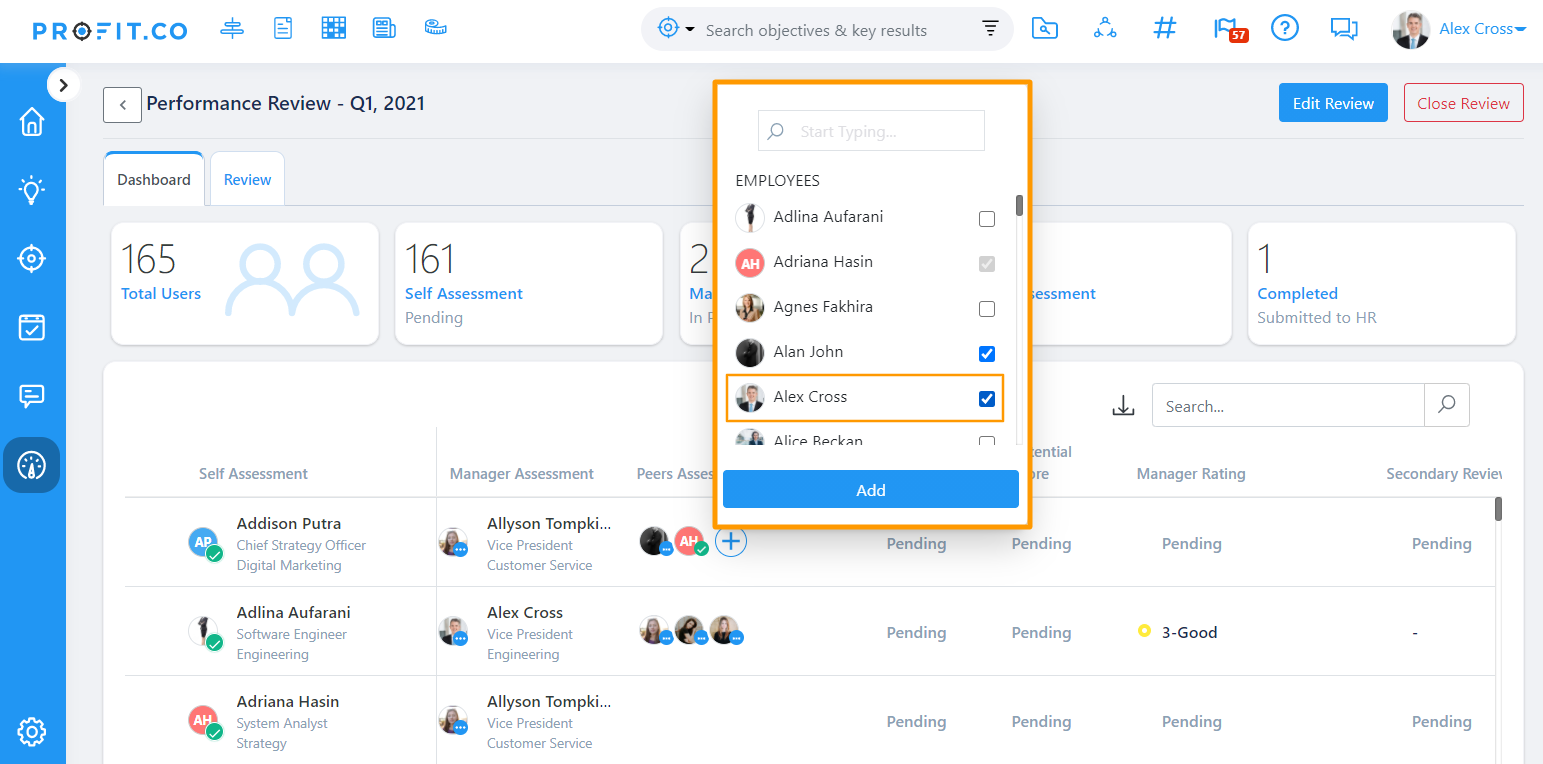Click the profile photo in the top-right header
Image resolution: width=1543 pixels, height=764 pixels.
tap(1411, 30)
